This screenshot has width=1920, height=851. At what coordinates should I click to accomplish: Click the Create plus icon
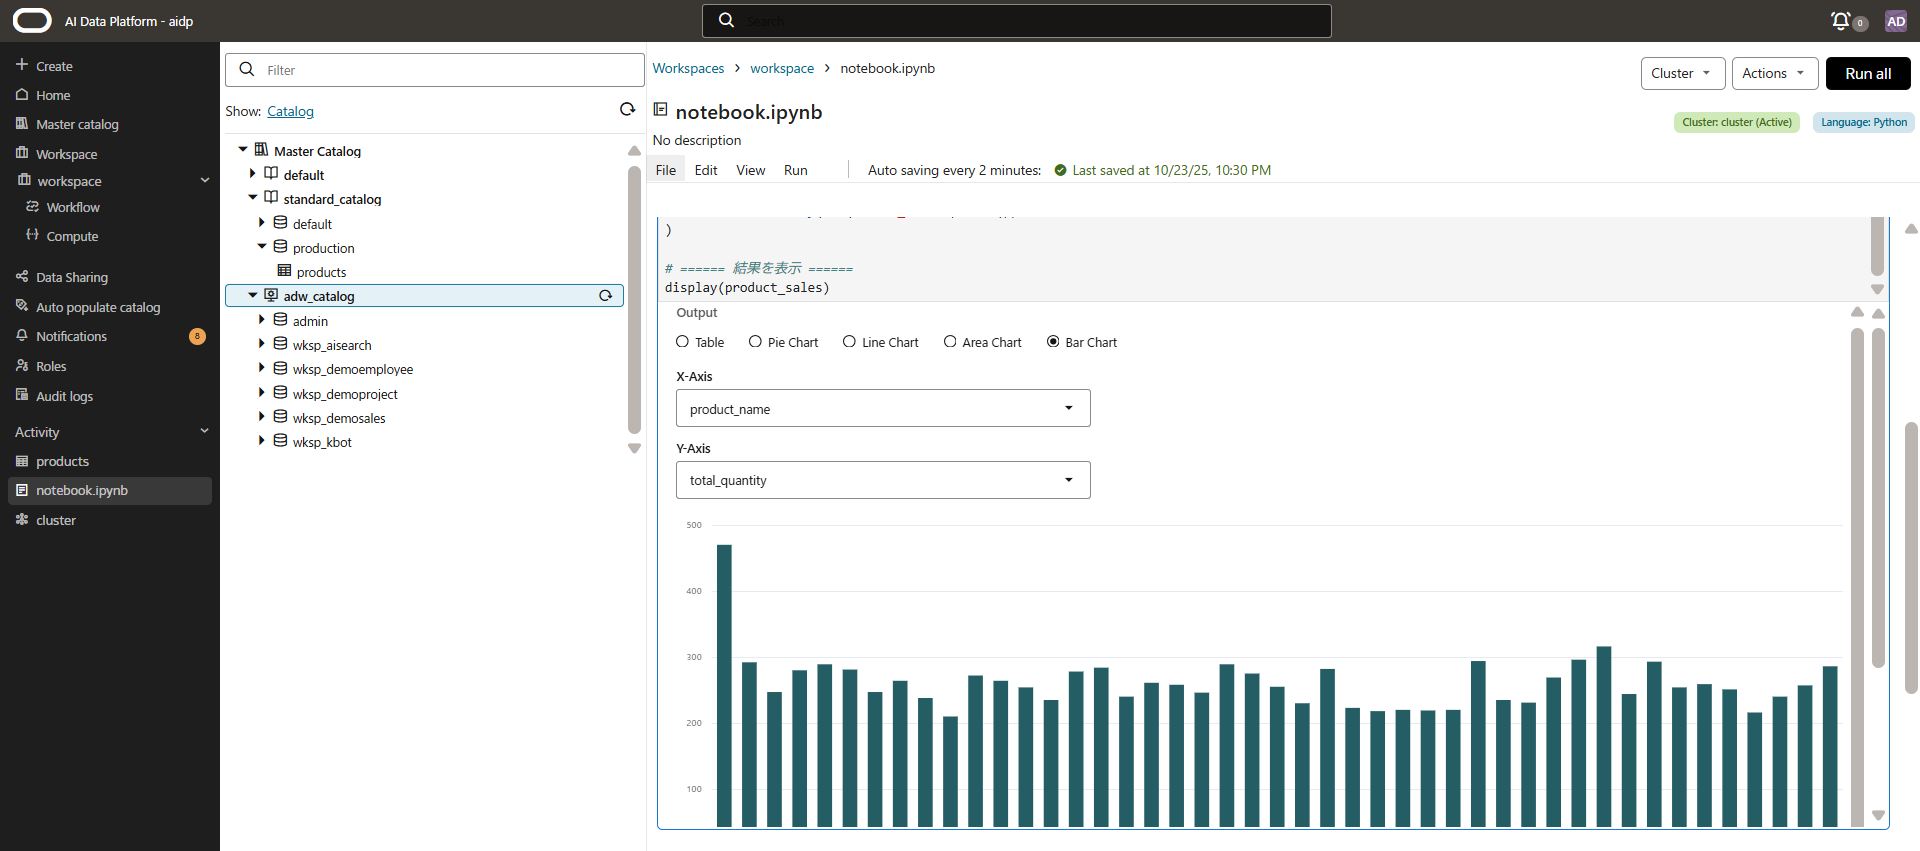click(22, 65)
